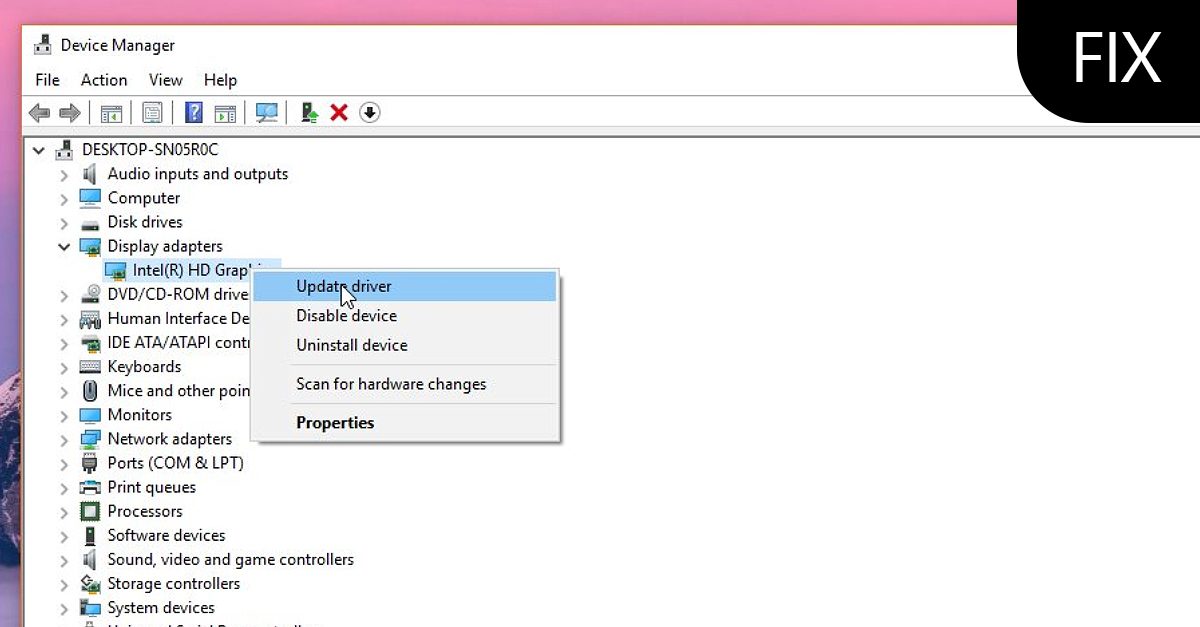1200x627 pixels.
Task: Click the Back navigation arrow icon
Action: [x=39, y=112]
